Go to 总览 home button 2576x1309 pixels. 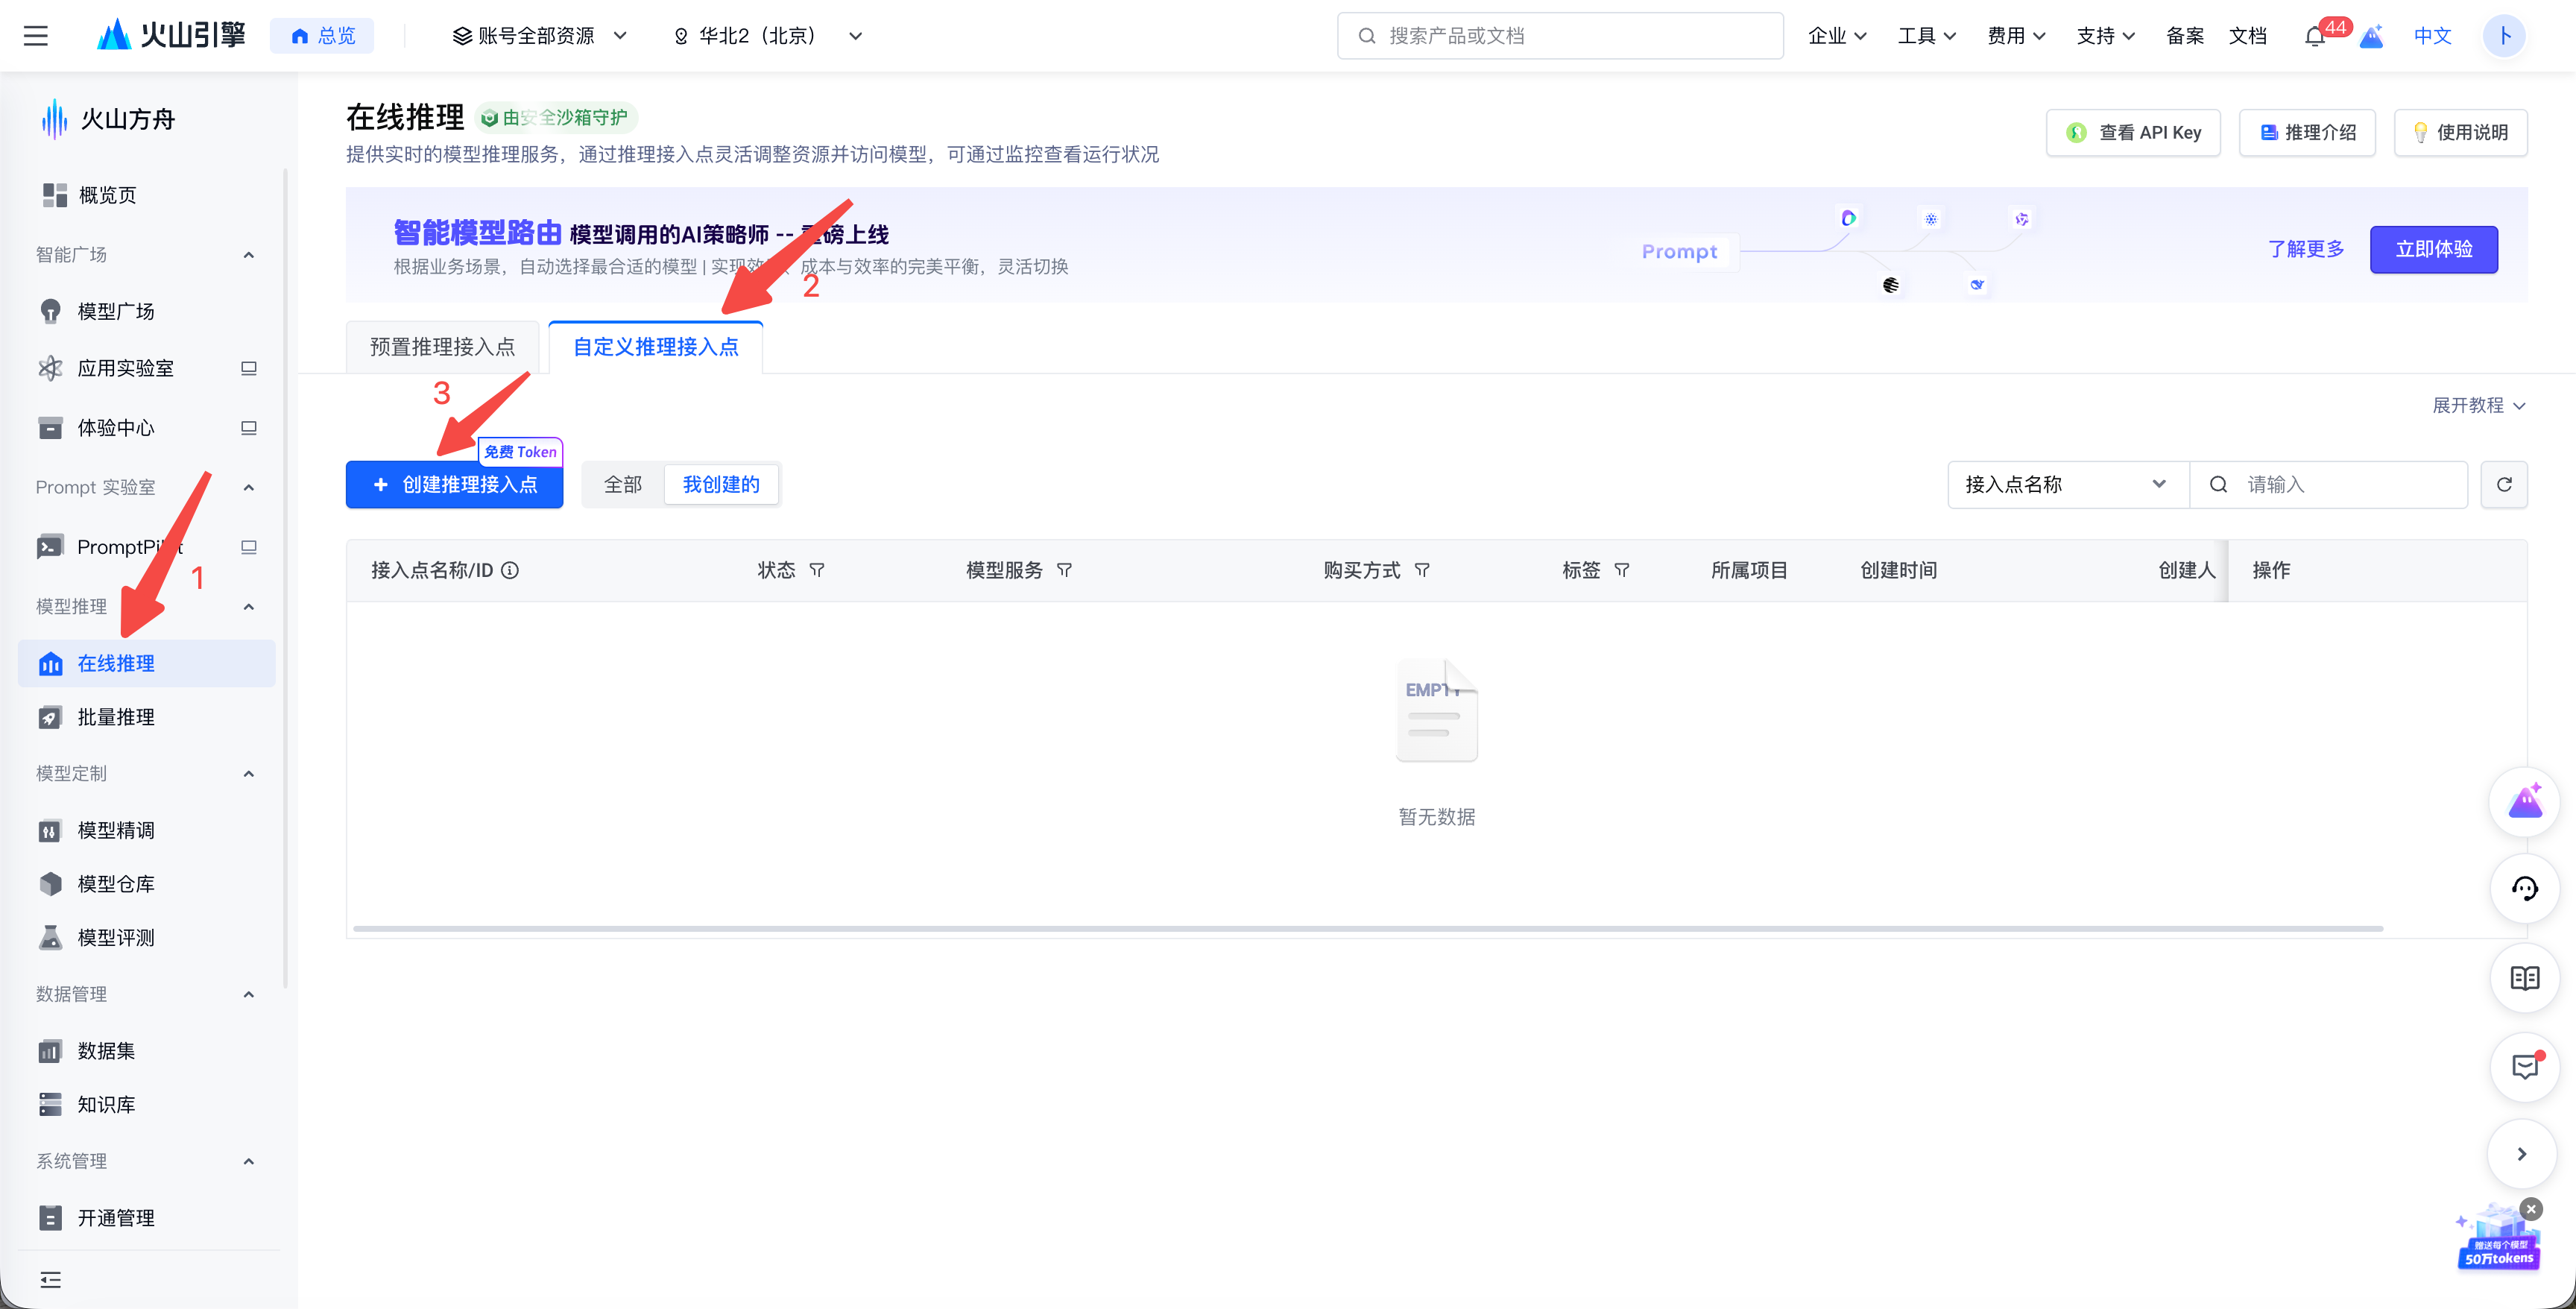322,36
